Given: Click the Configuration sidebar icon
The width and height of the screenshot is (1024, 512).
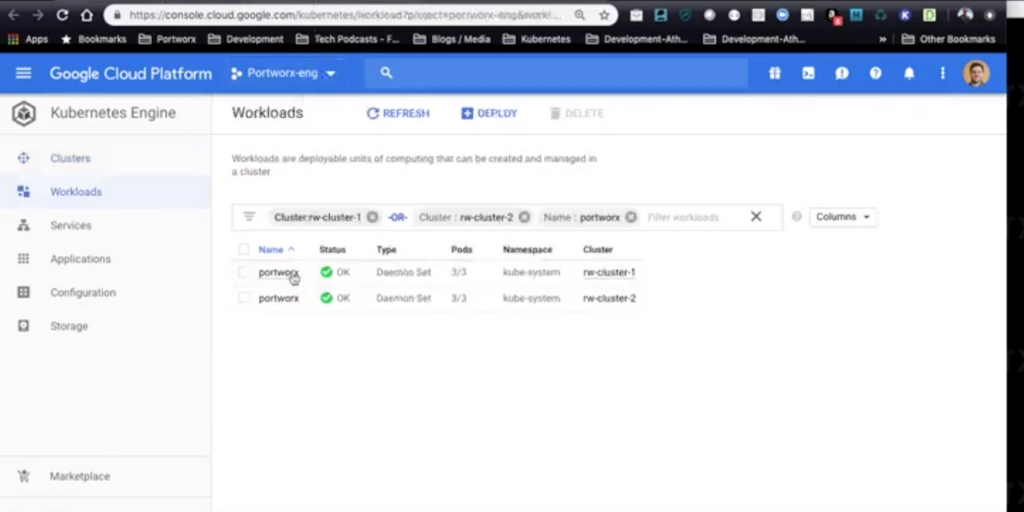Looking at the screenshot, I should 24,293.
